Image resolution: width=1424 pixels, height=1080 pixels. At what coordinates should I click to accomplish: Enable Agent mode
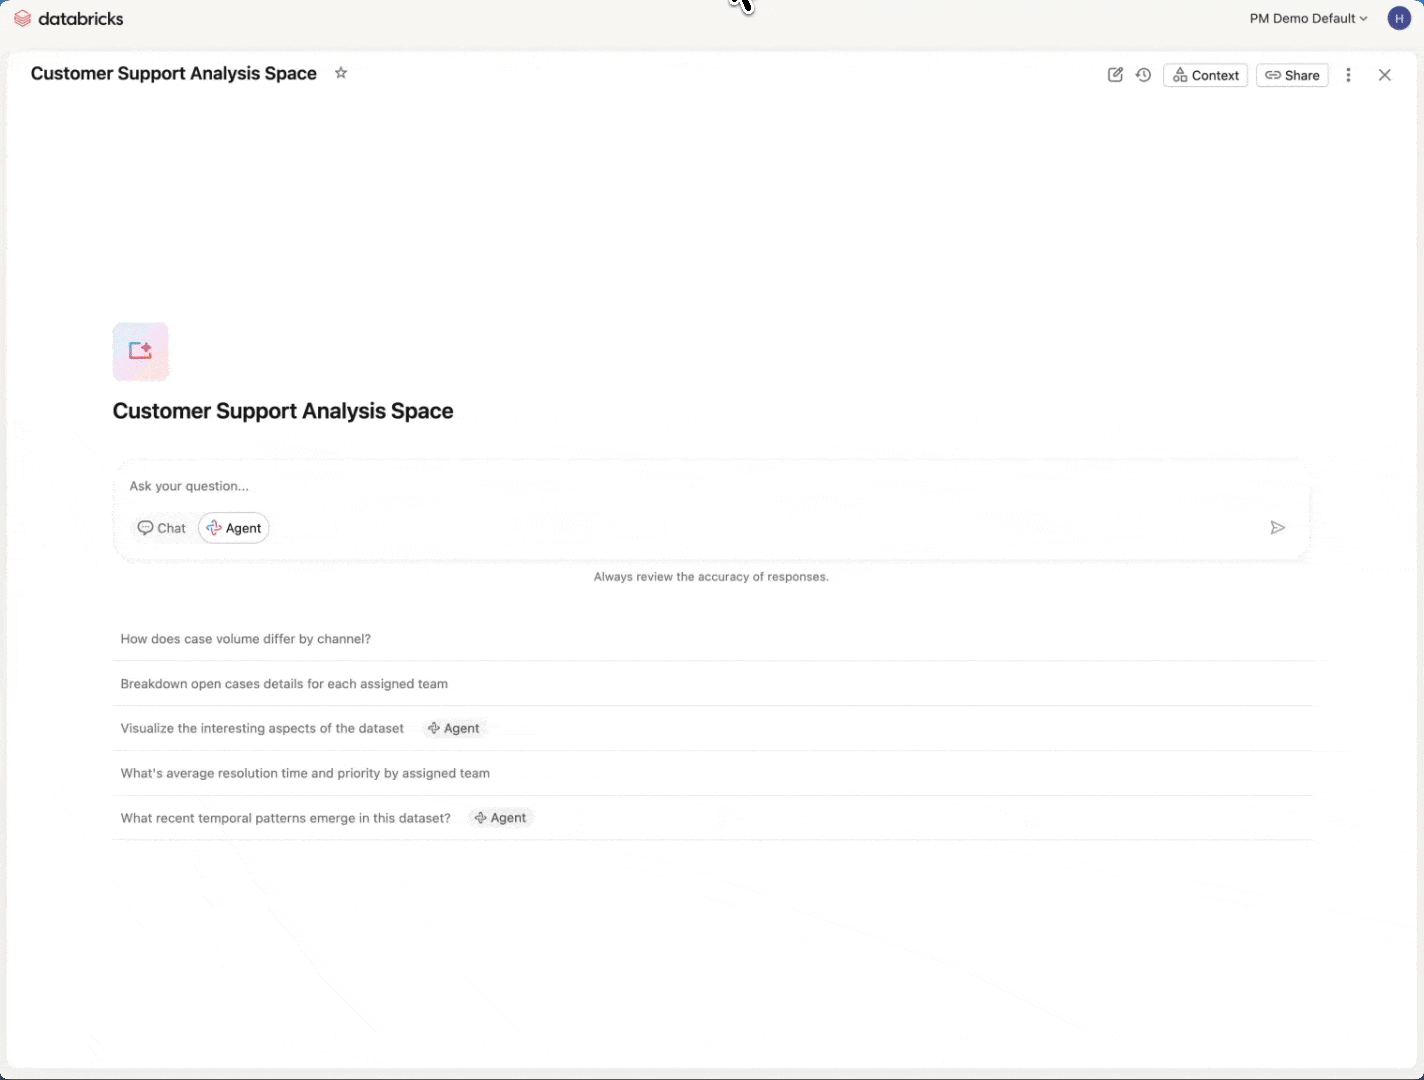click(x=234, y=528)
